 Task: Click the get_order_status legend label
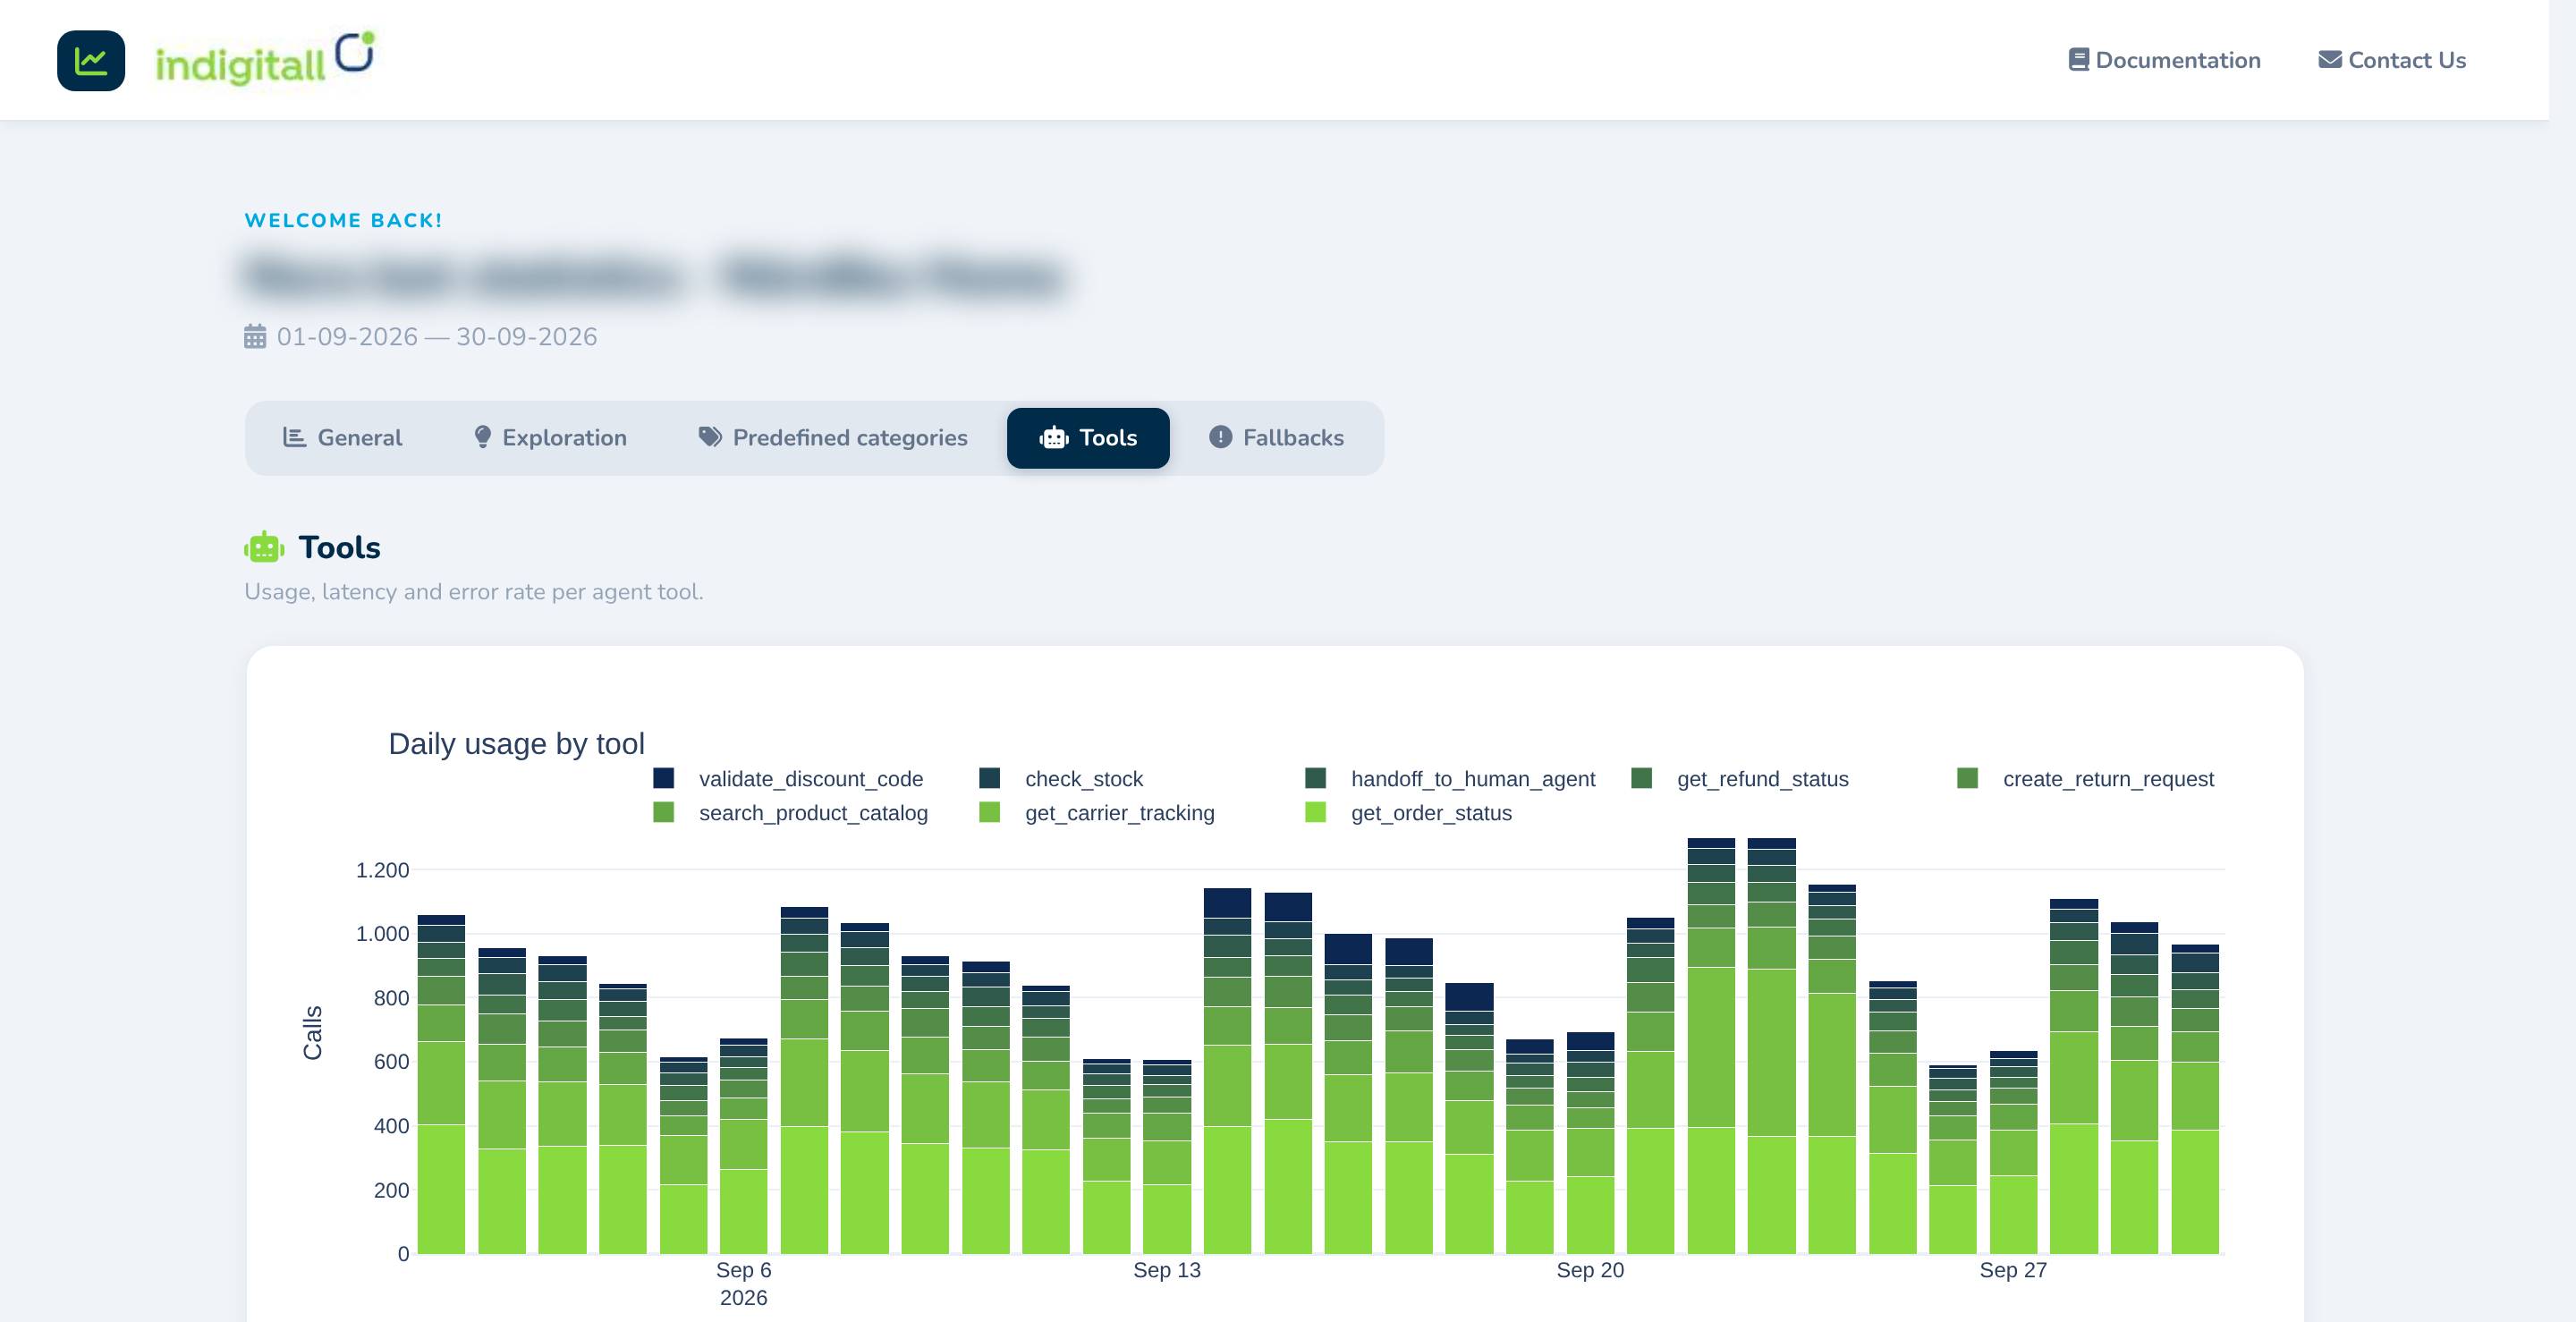click(x=1431, y=813)
